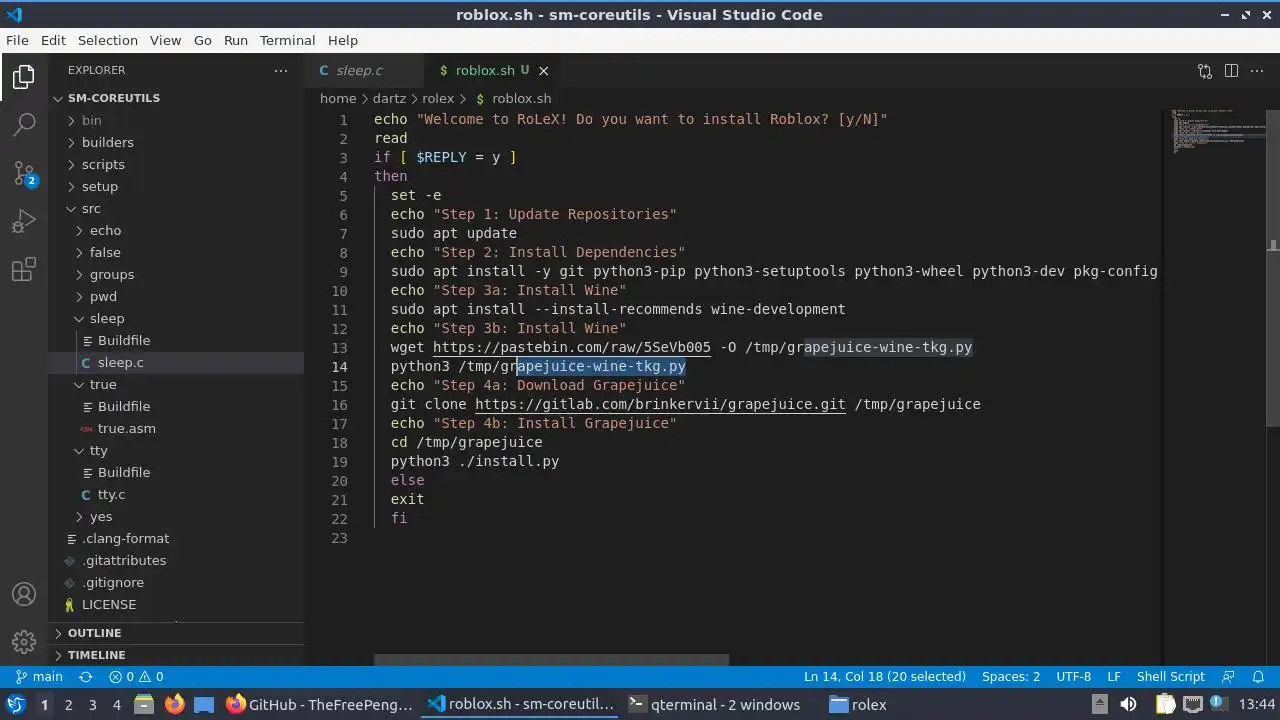Click the show desktop taskbar icon
Viewport: 1280px width, 720px height.
tap(204, 704)
